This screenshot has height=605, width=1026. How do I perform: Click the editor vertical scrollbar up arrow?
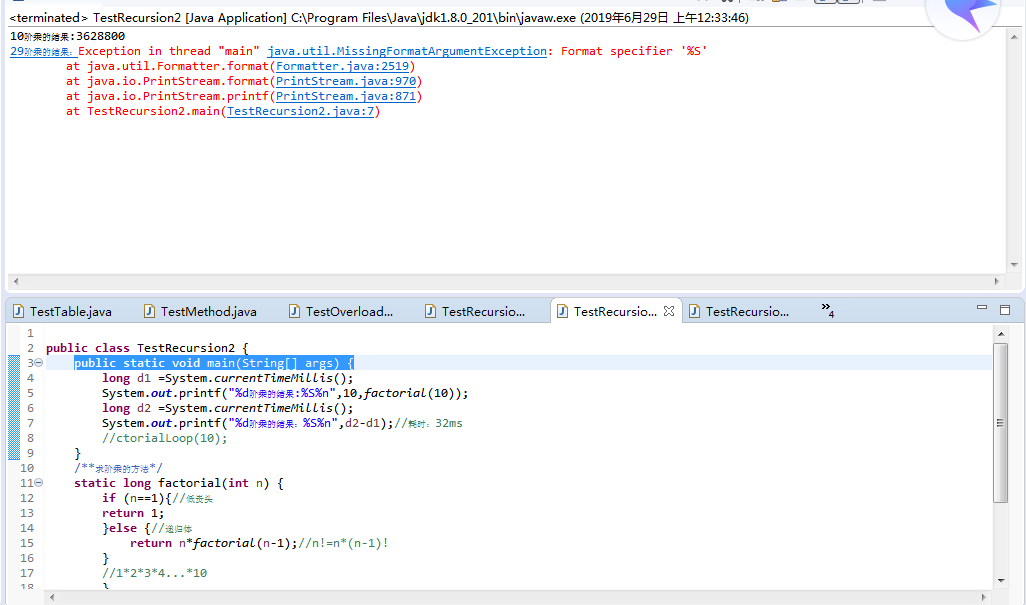pos(1000,334)
